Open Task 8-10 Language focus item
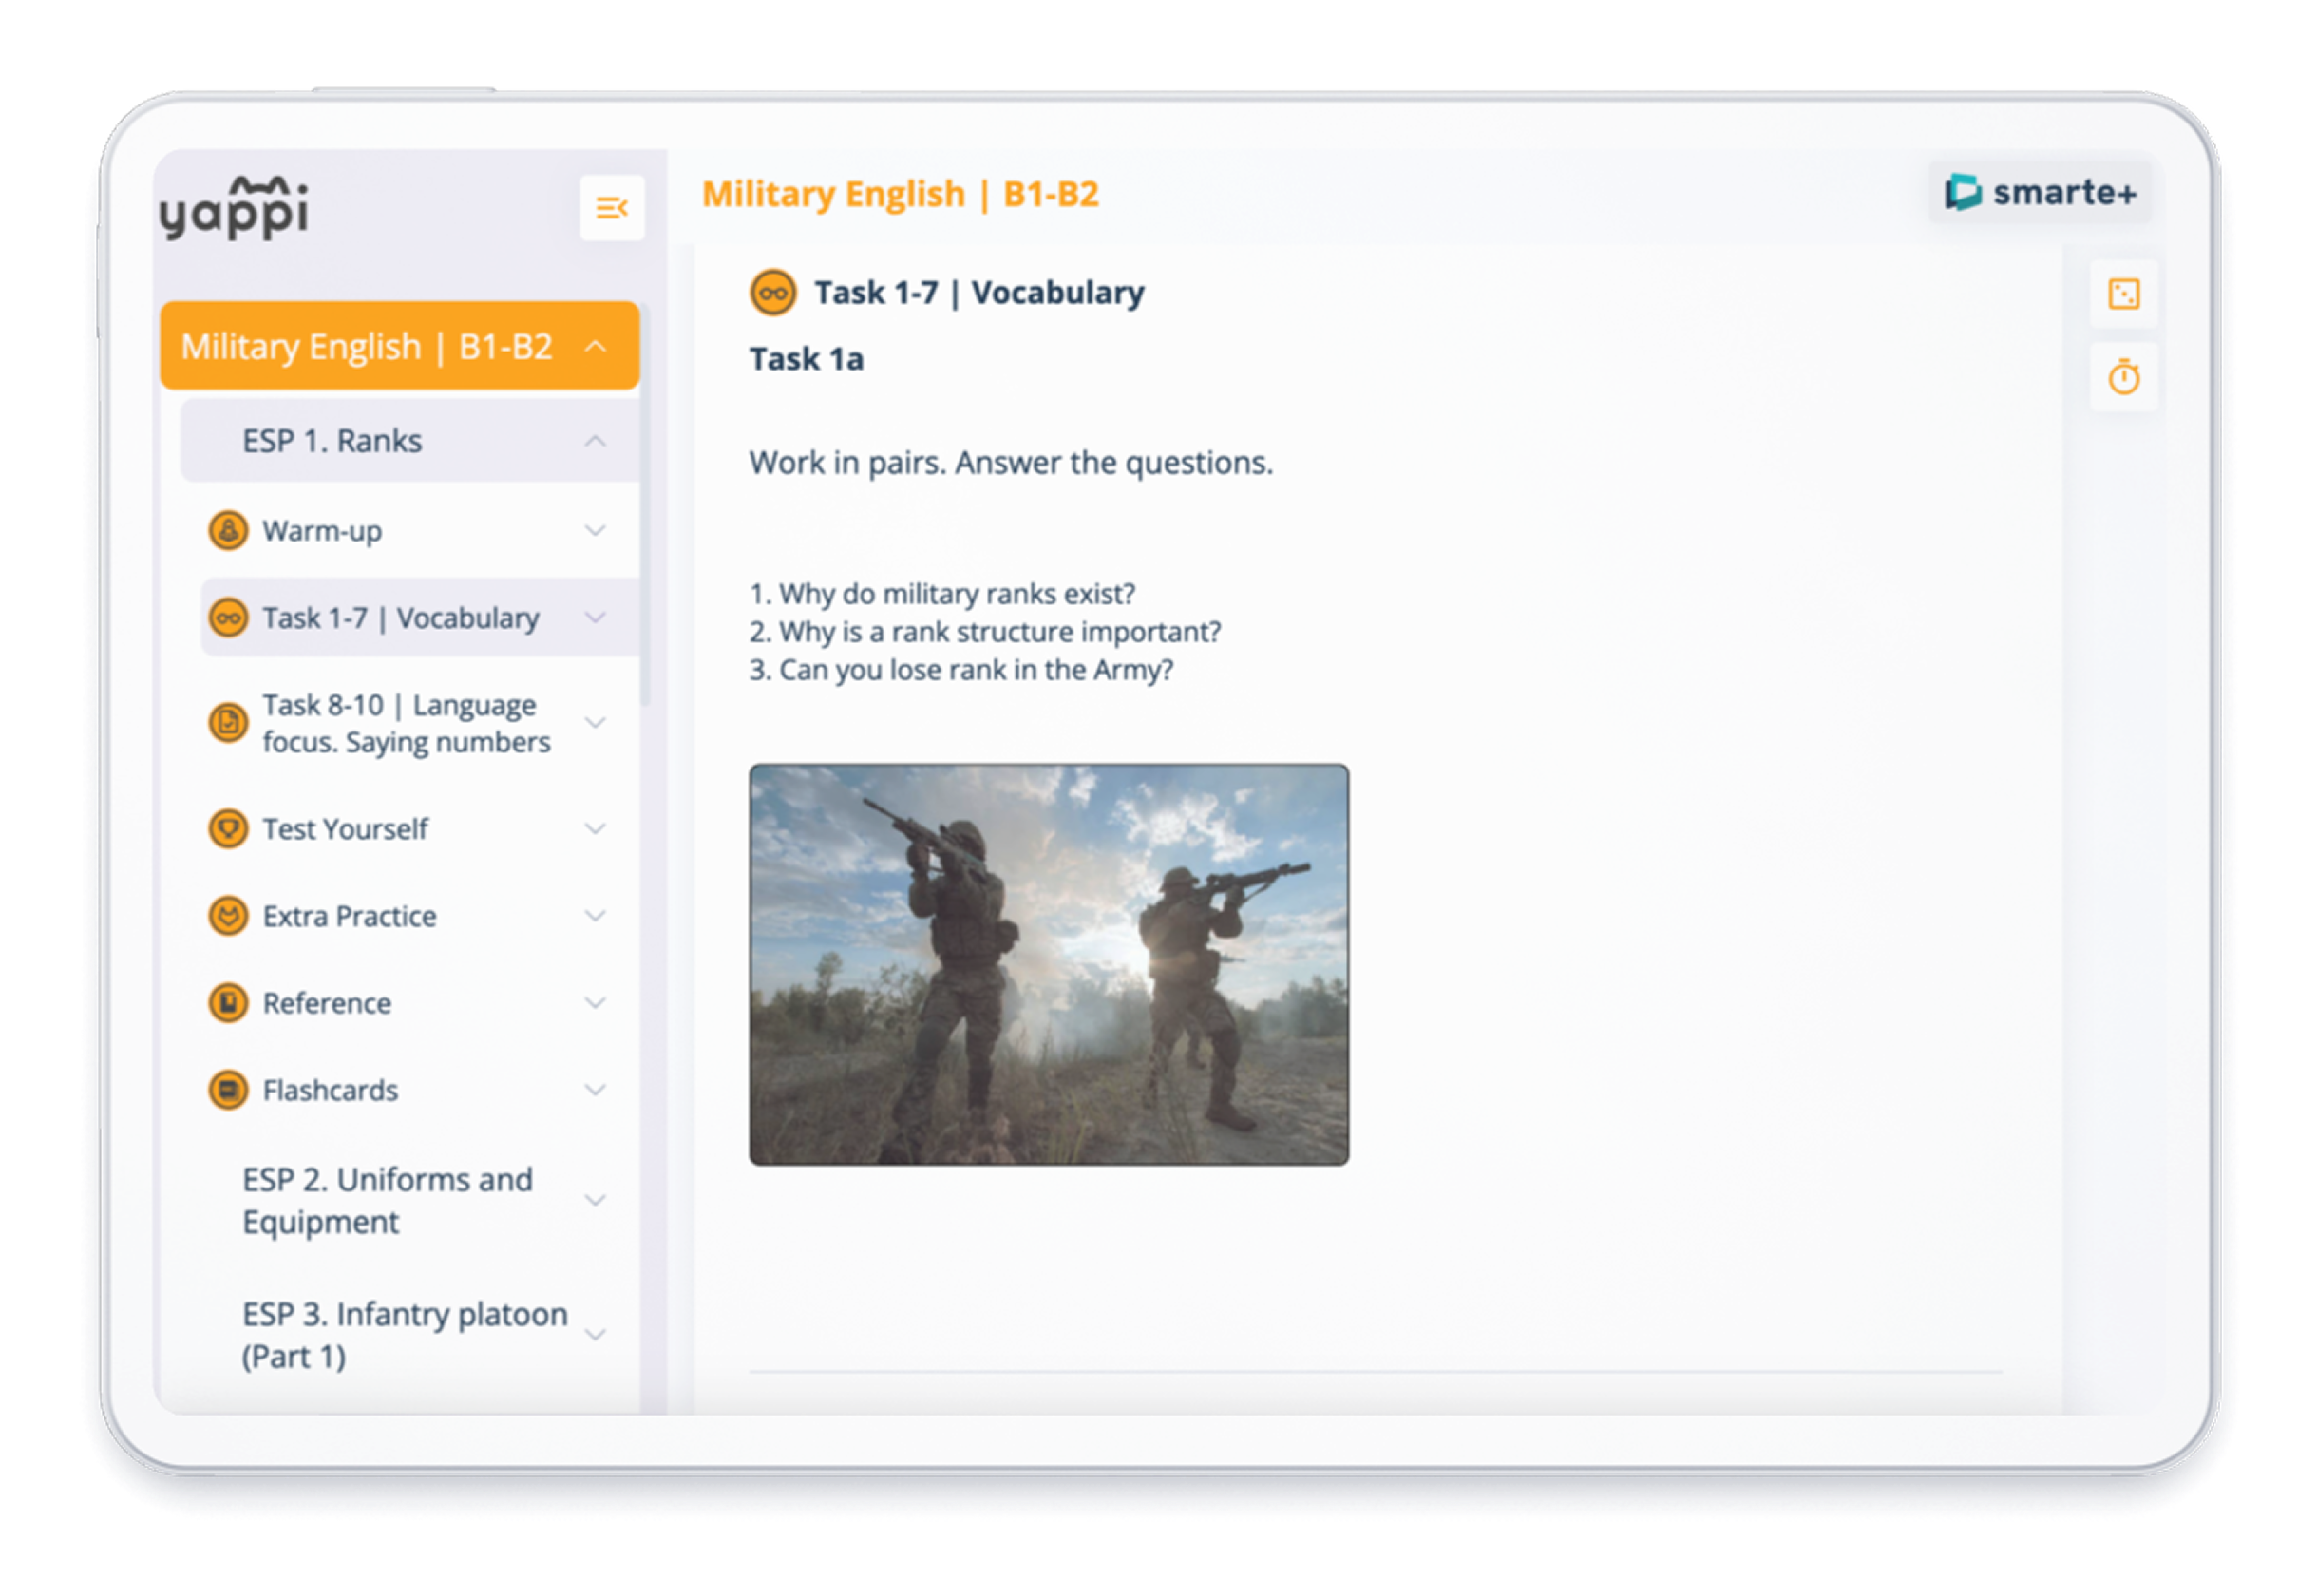The height and width of the screenshot is (1596, 2318). click(x=405, y=723)
